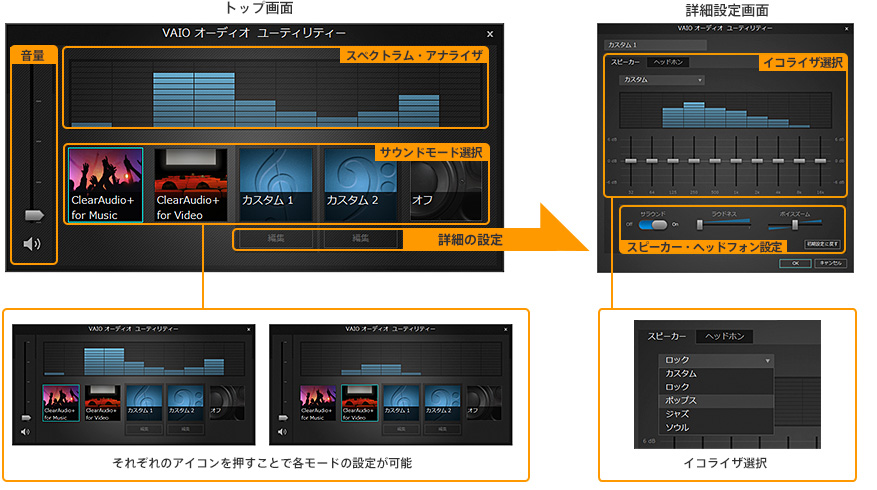The height and width of the screenshot is (490, 877).
Task: Click speaker mute icon in small window with Video highlighted
Action: tap(282, 432)
